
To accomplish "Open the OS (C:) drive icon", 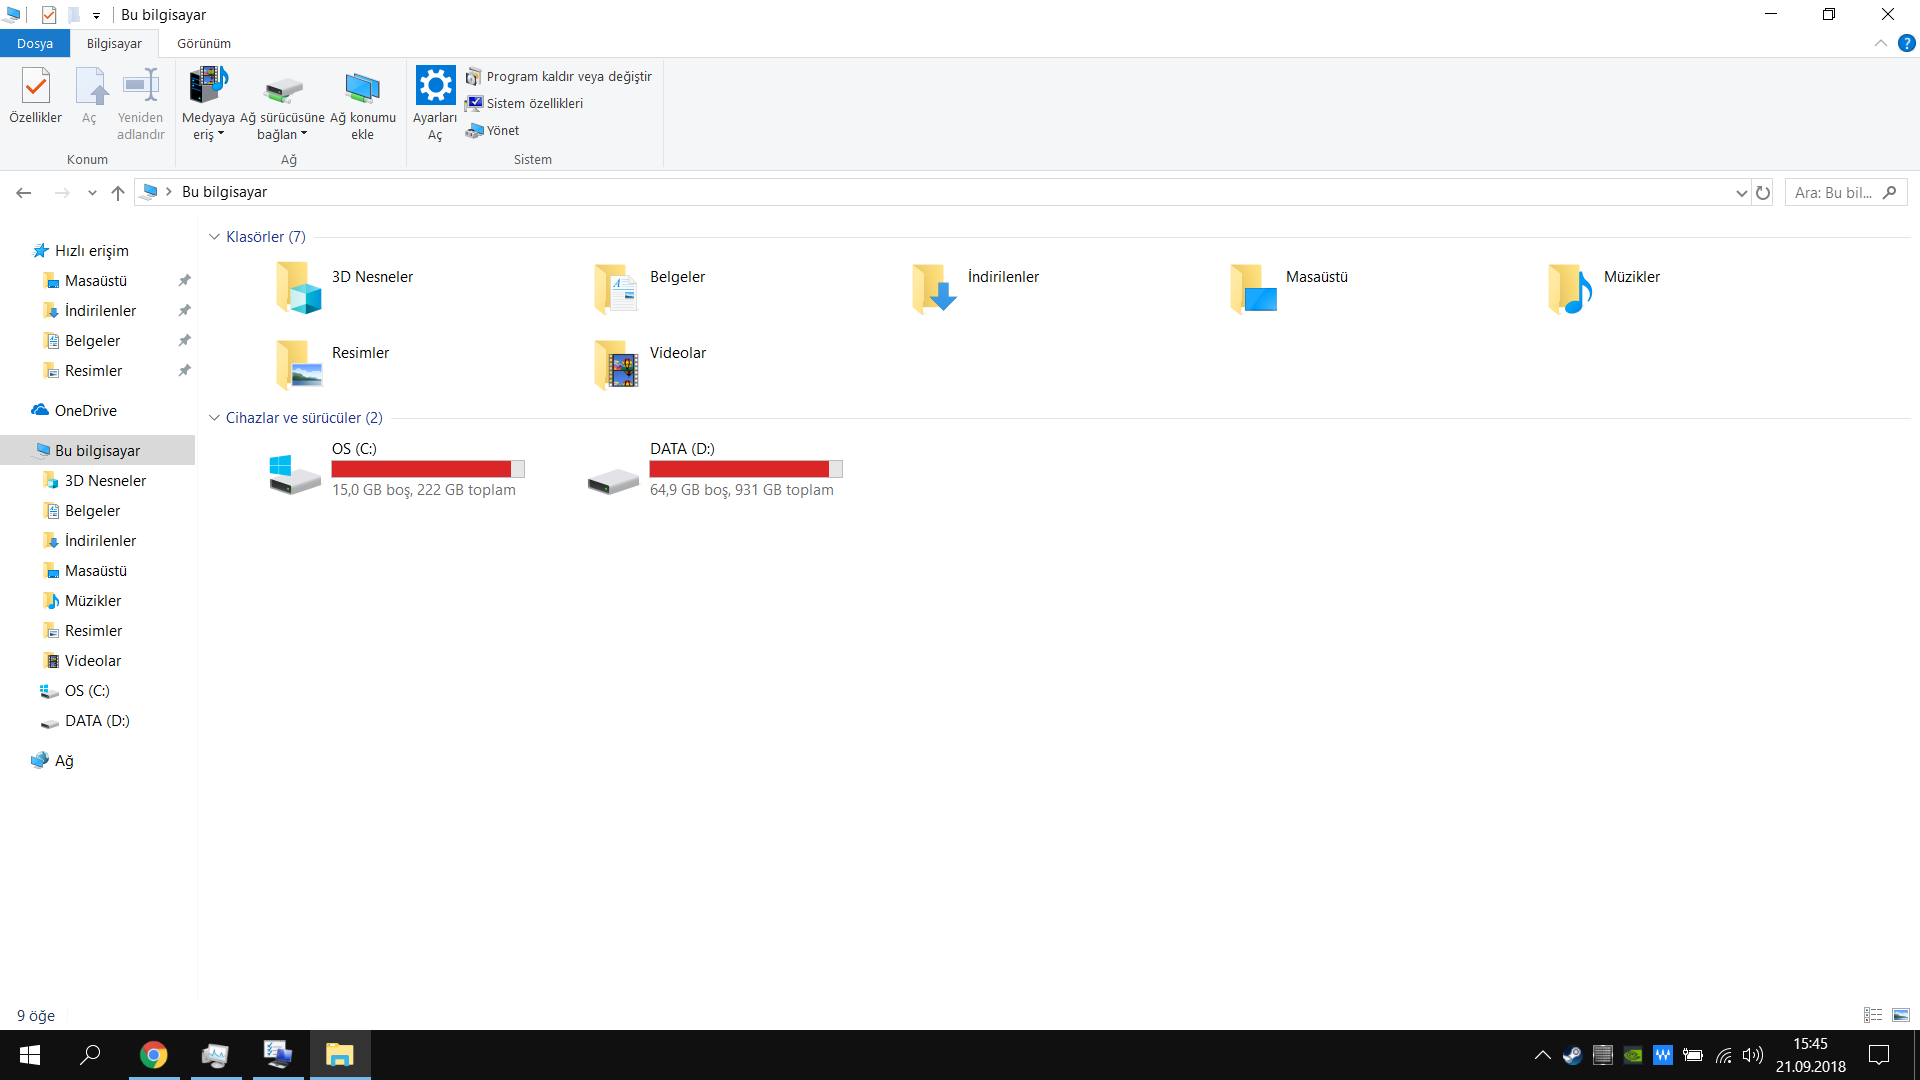I will (294, 472).
